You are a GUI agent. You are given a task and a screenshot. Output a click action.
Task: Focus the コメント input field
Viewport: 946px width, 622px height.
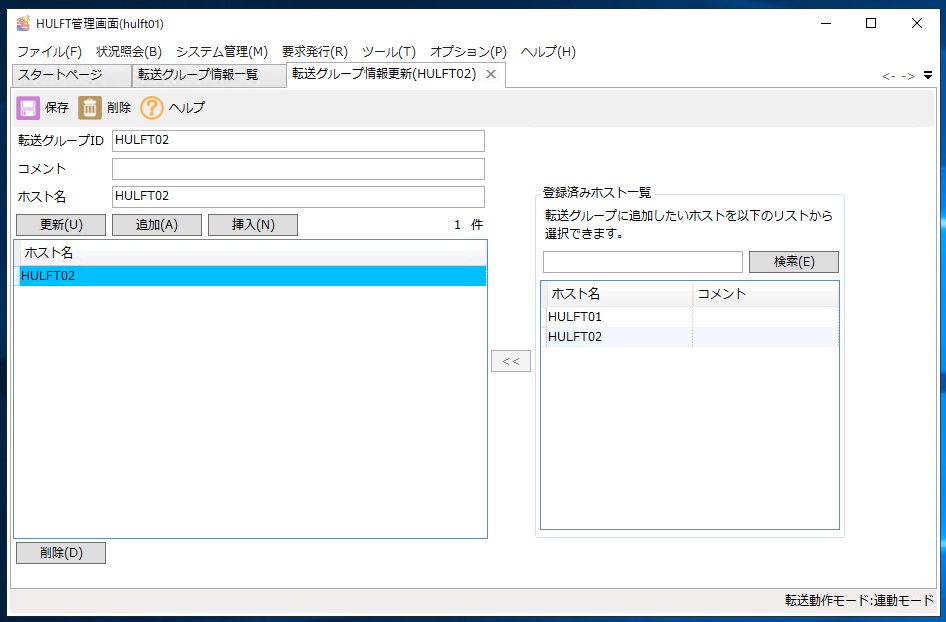coord(298,169)
